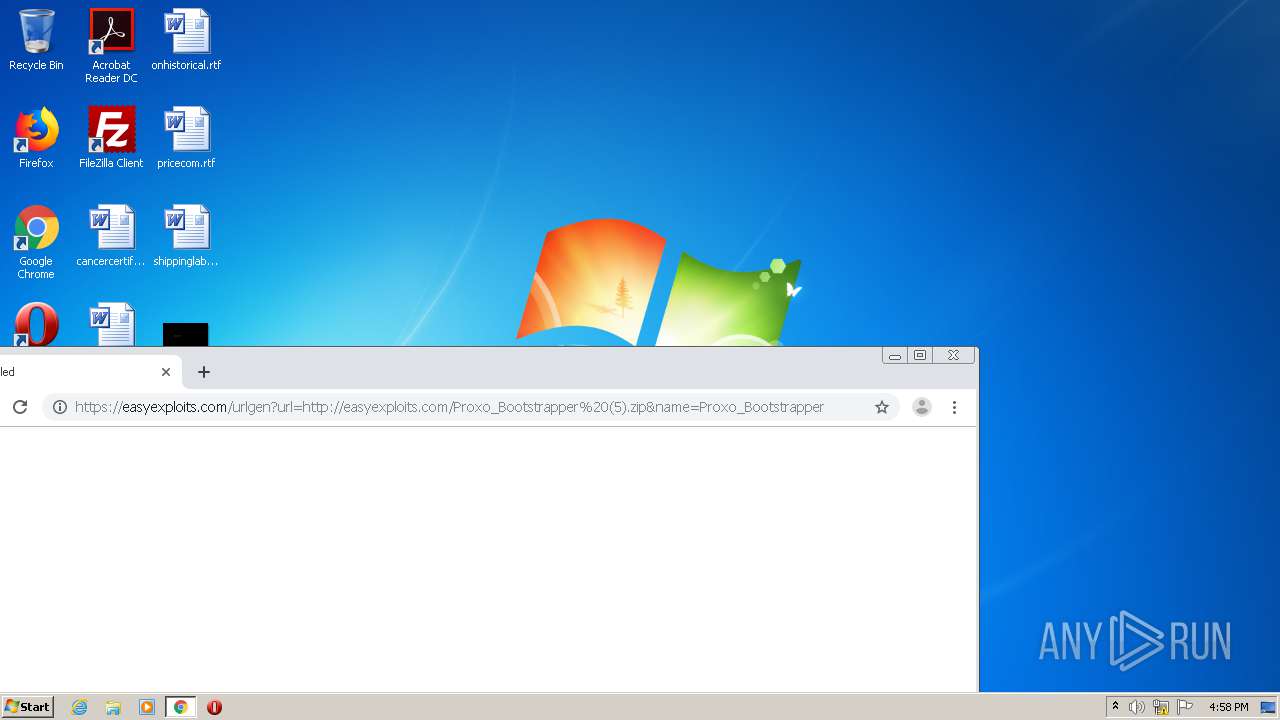Minimize the Chrome window
The height and width of the screenshot is (720, 1280).
[x=895, y=355]
